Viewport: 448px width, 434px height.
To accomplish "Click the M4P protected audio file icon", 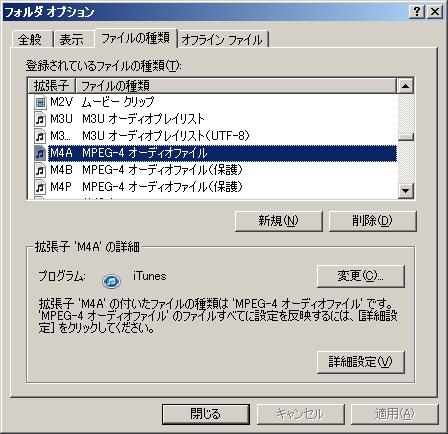I will 40,187.
